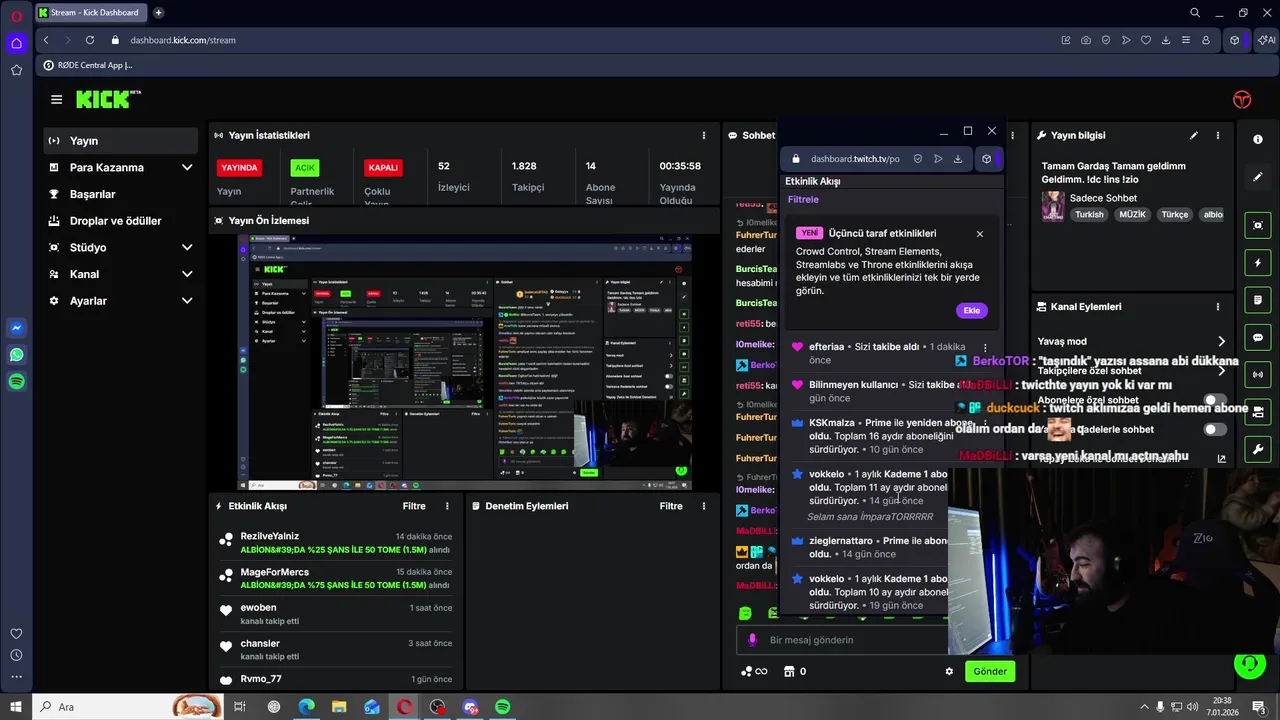1280x720 pixels.
Task: Open Kanal Eylemleri options menu
Action: click(1217, 307)
